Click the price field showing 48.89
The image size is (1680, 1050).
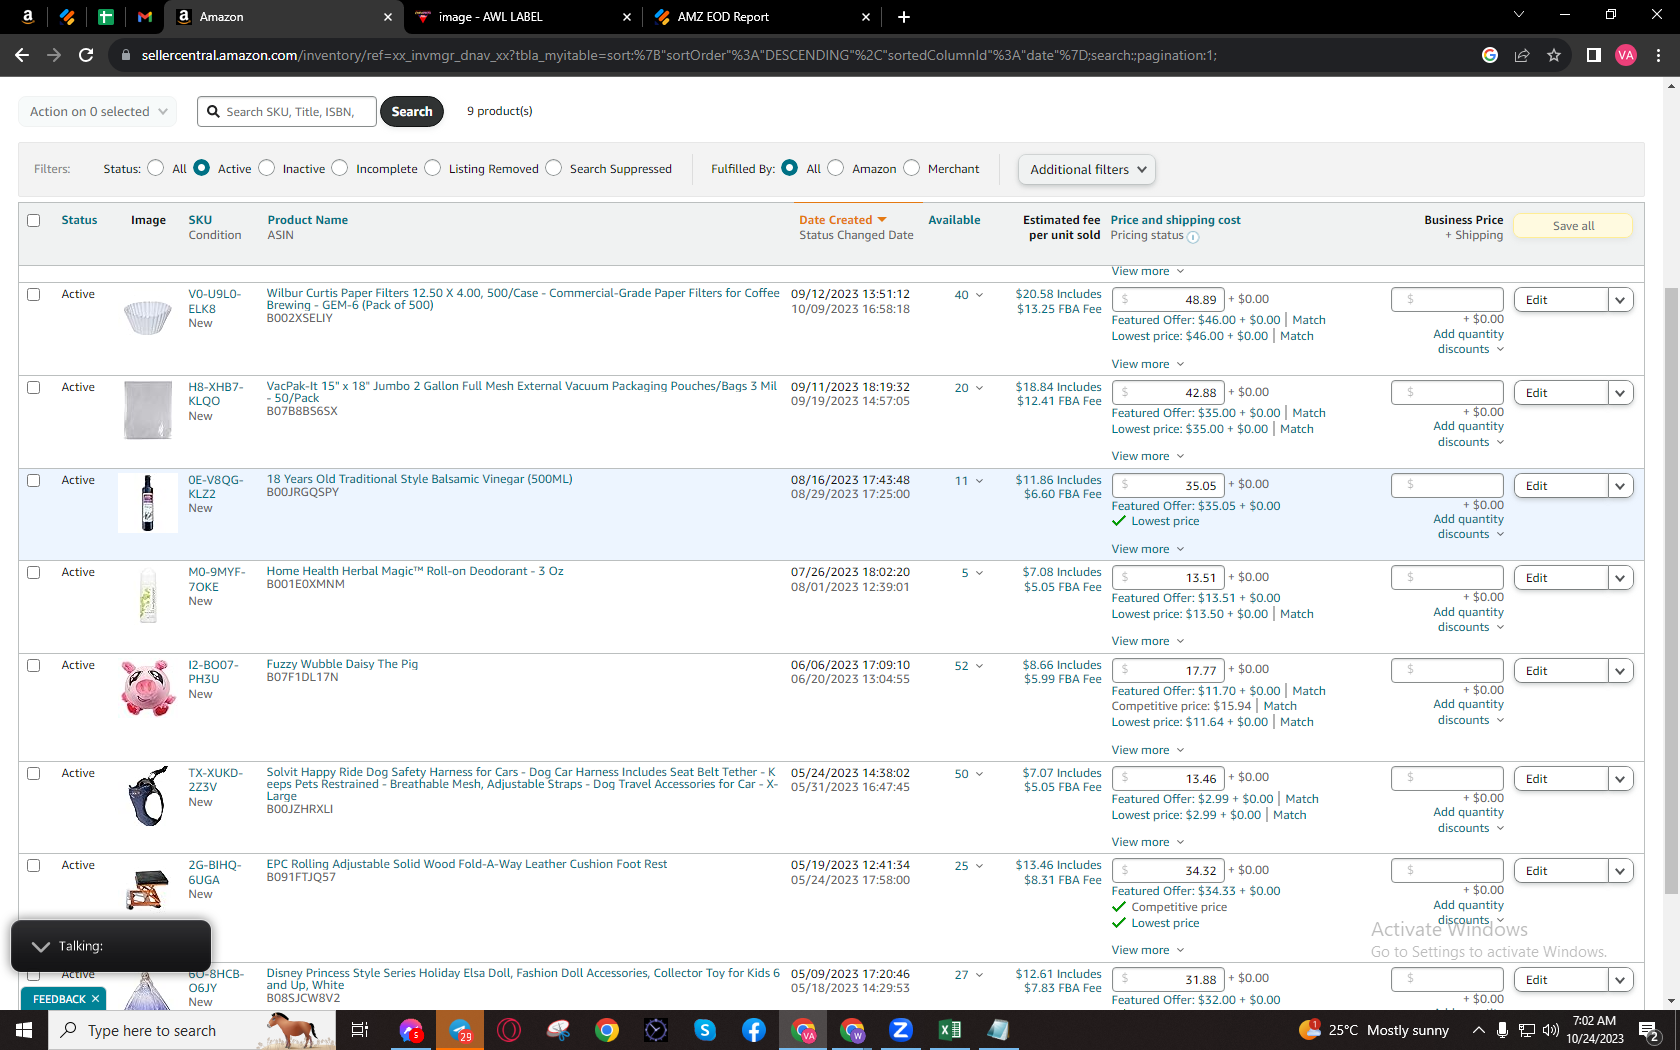coord(1168,299)
